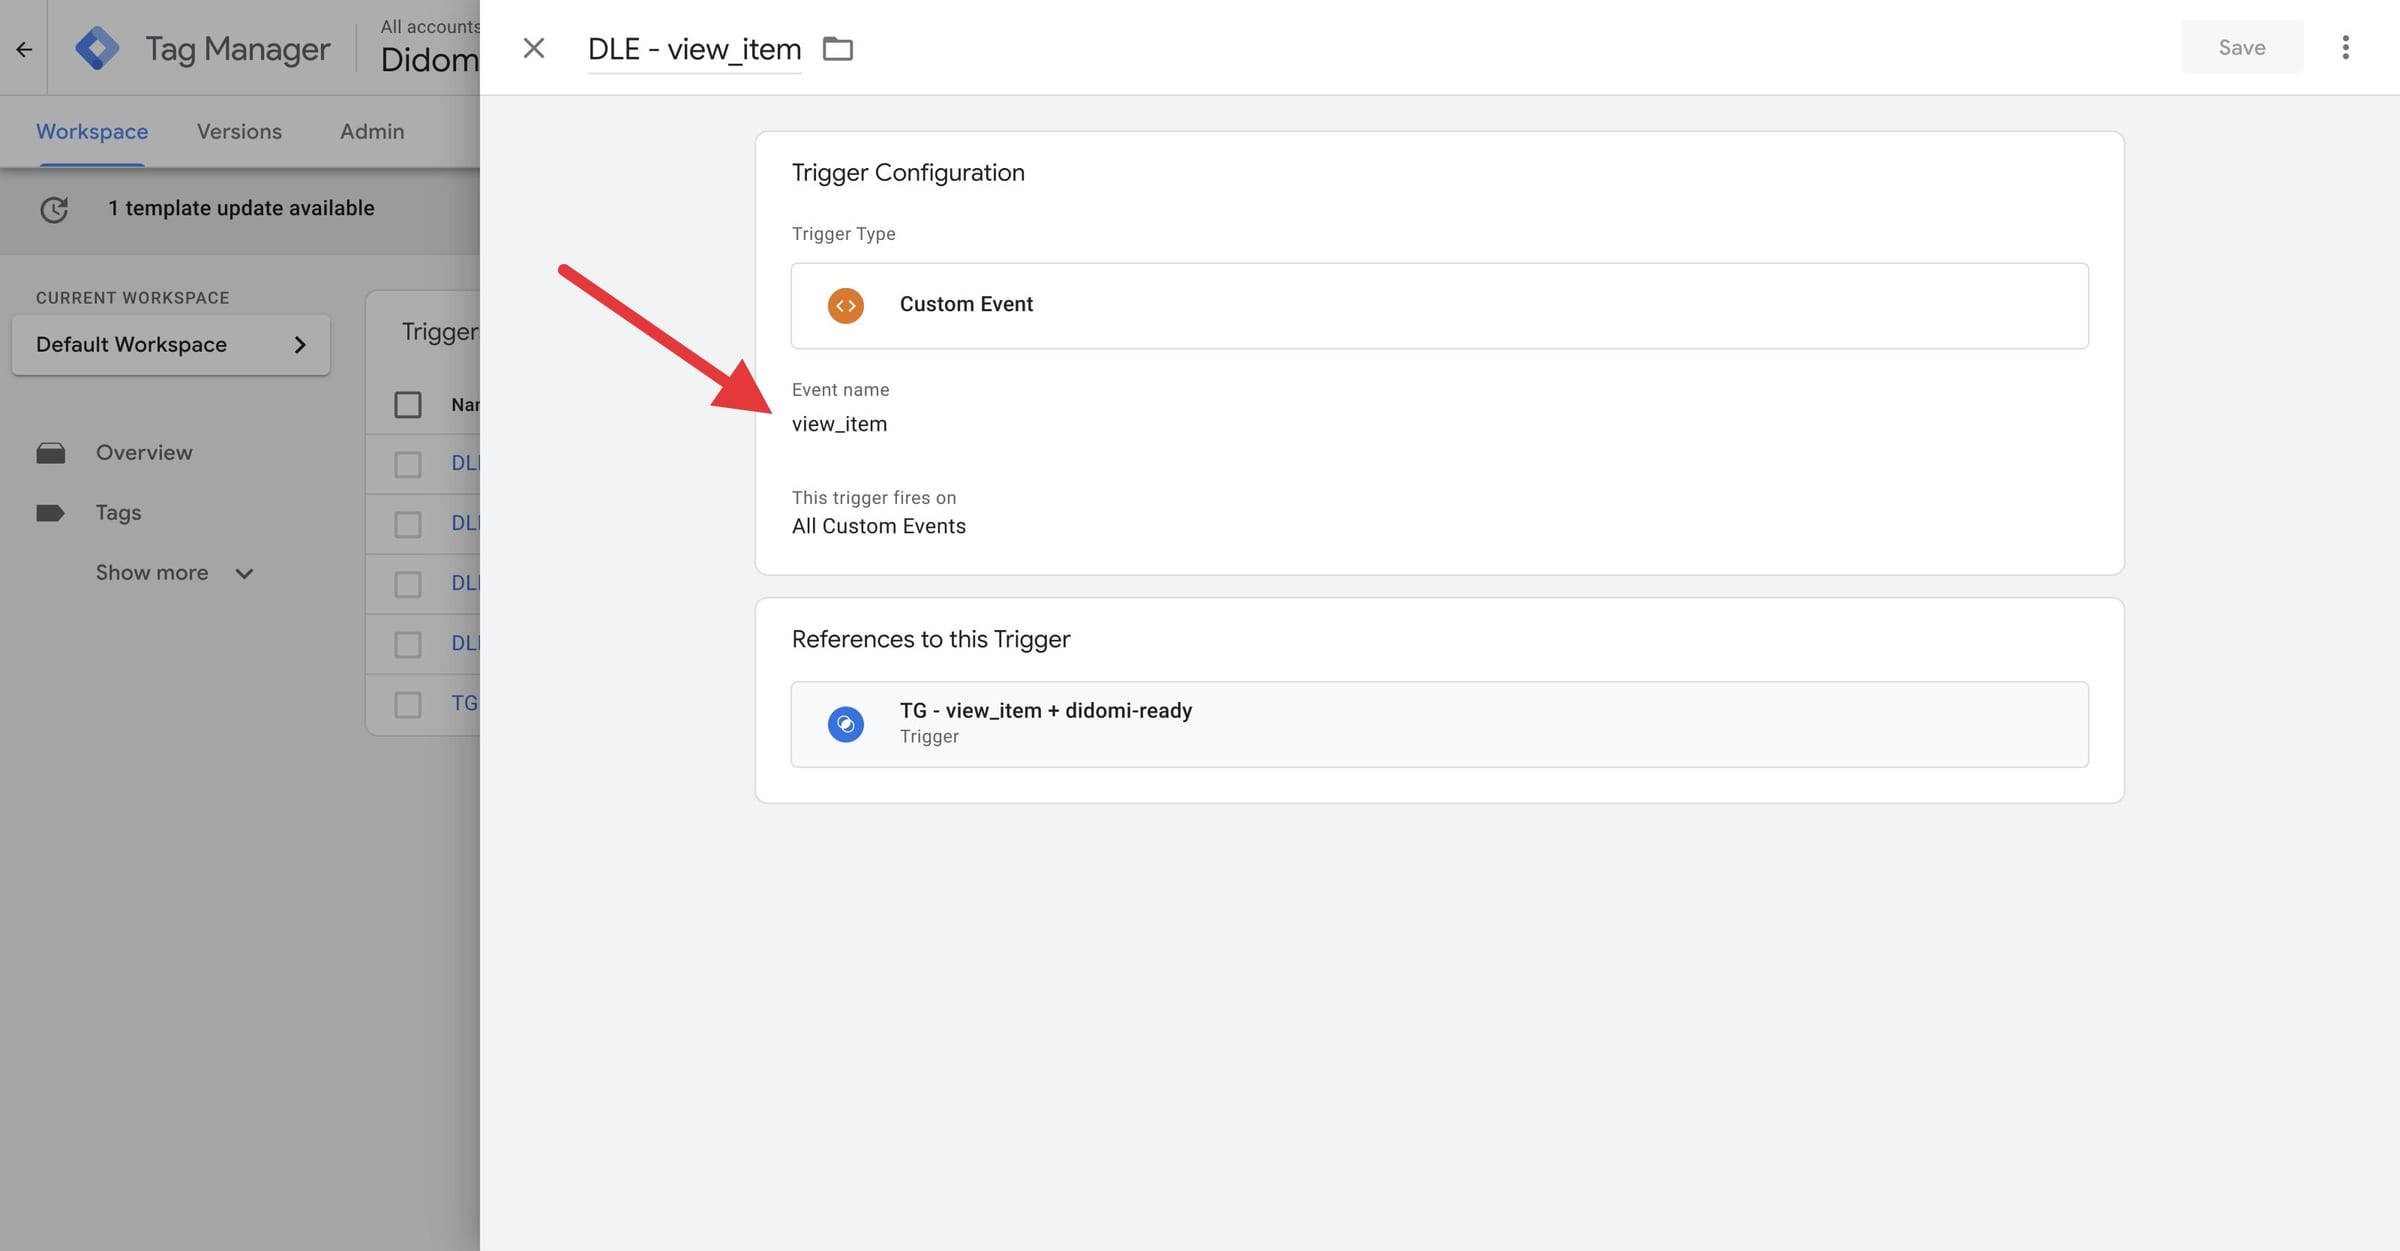The width and height of the screenshot is (2400, 1251).
Task: Check the fourth trigger row checkbox
Action: pyautogui.click(x=408, y=644)
